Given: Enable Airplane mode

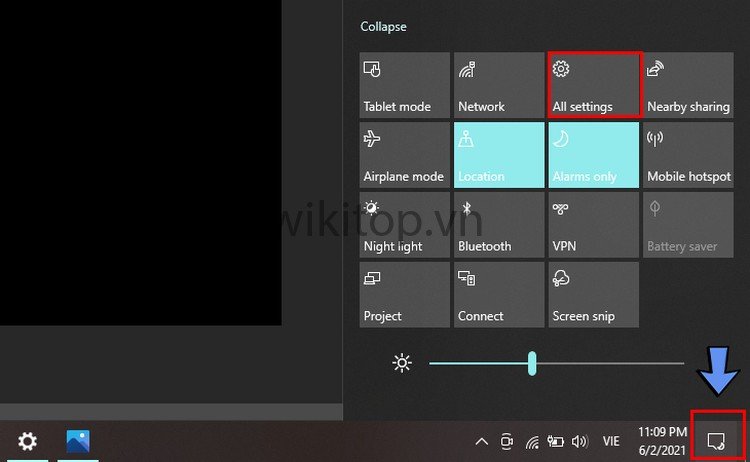Looking at the screenshot, I should 404,155.
